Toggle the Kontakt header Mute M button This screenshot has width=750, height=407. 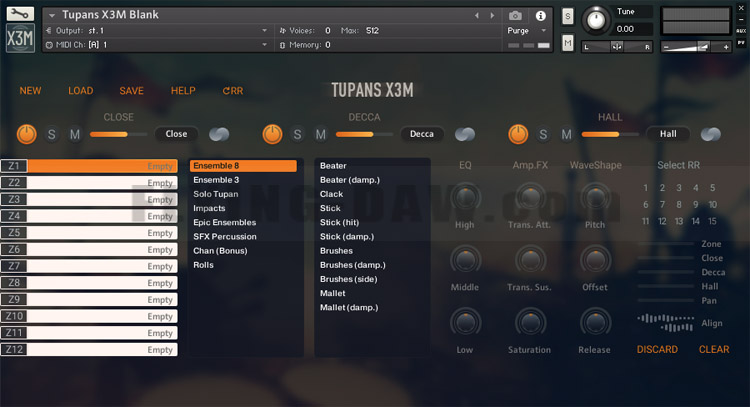point(568,44)
